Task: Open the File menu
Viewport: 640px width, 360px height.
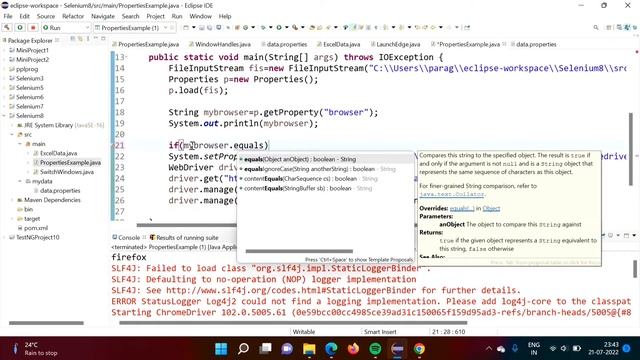Action: [x=8, y=16]
